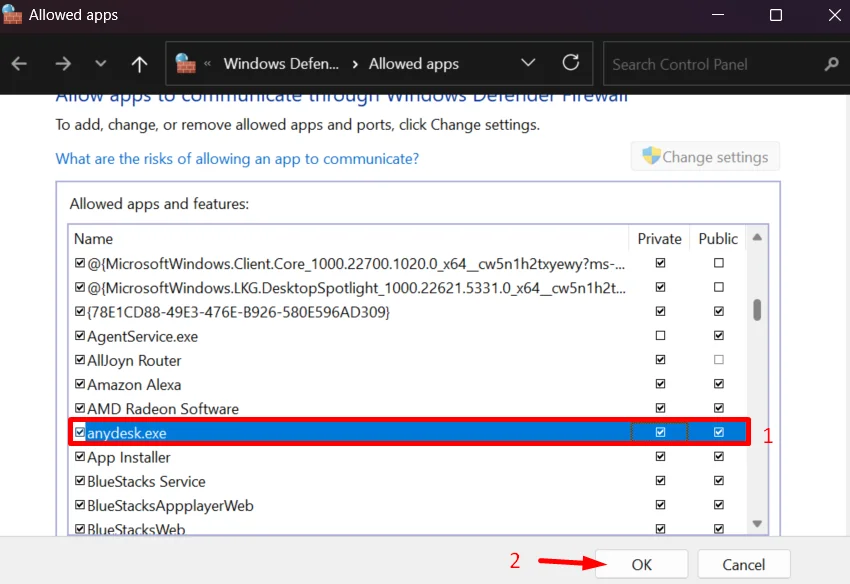Click the list scrollbar thumb
The image size is (850, 584).
(x=757, y=310)
